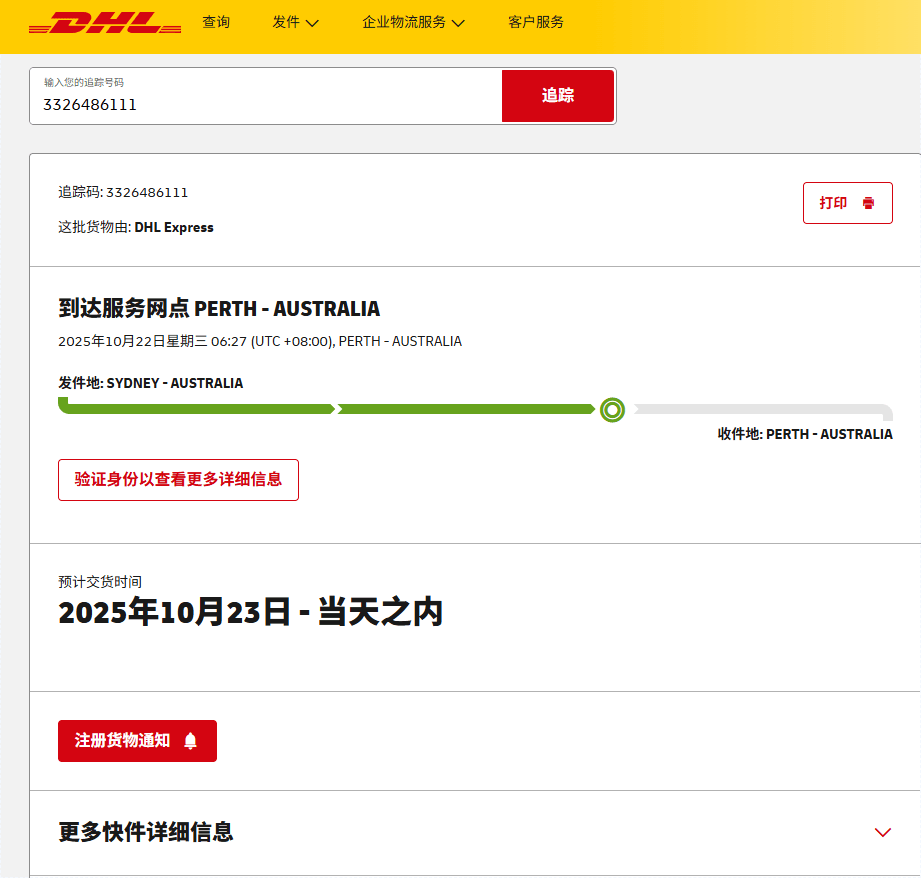Viewport: 921px width, 878px height.
Task: Click the 到达服务网点 PERTH - AUSTRALIA heading
Action: [x=219, y=308]
